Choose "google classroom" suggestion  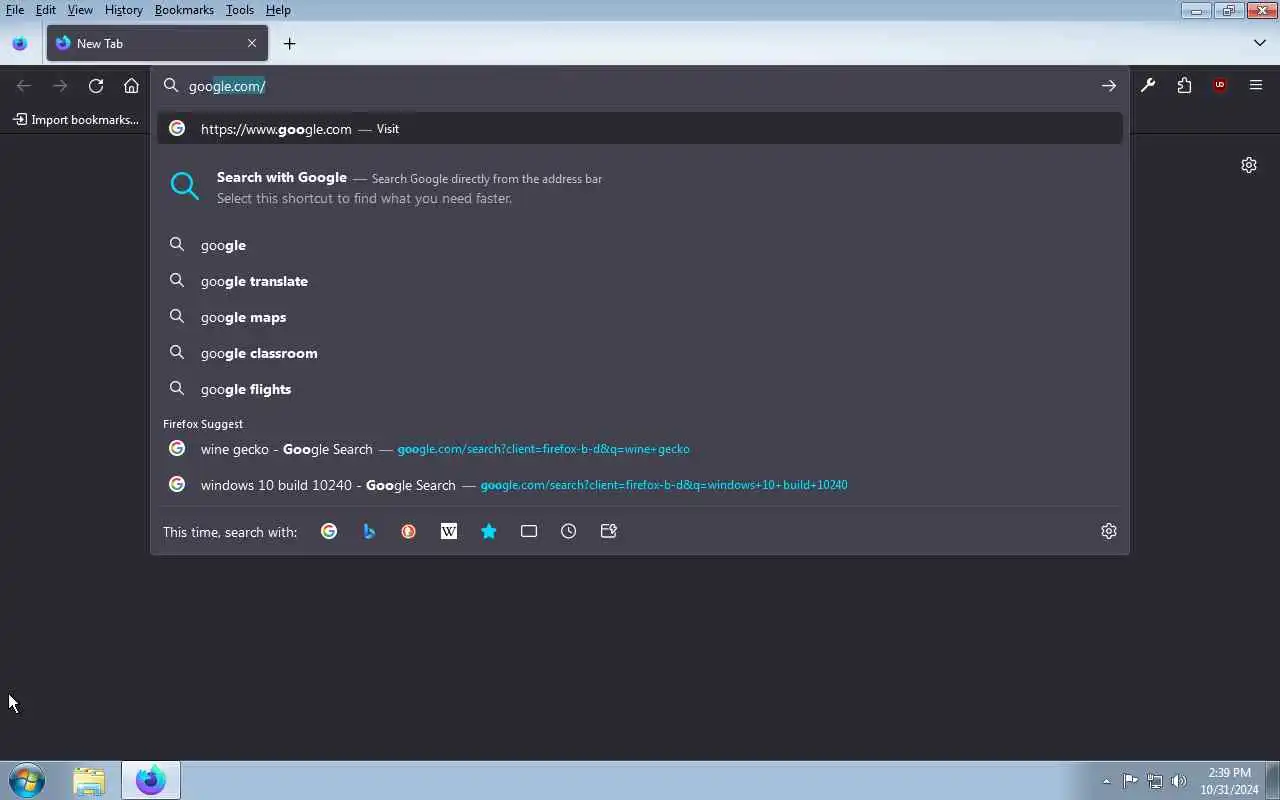[x=640, y=353]
